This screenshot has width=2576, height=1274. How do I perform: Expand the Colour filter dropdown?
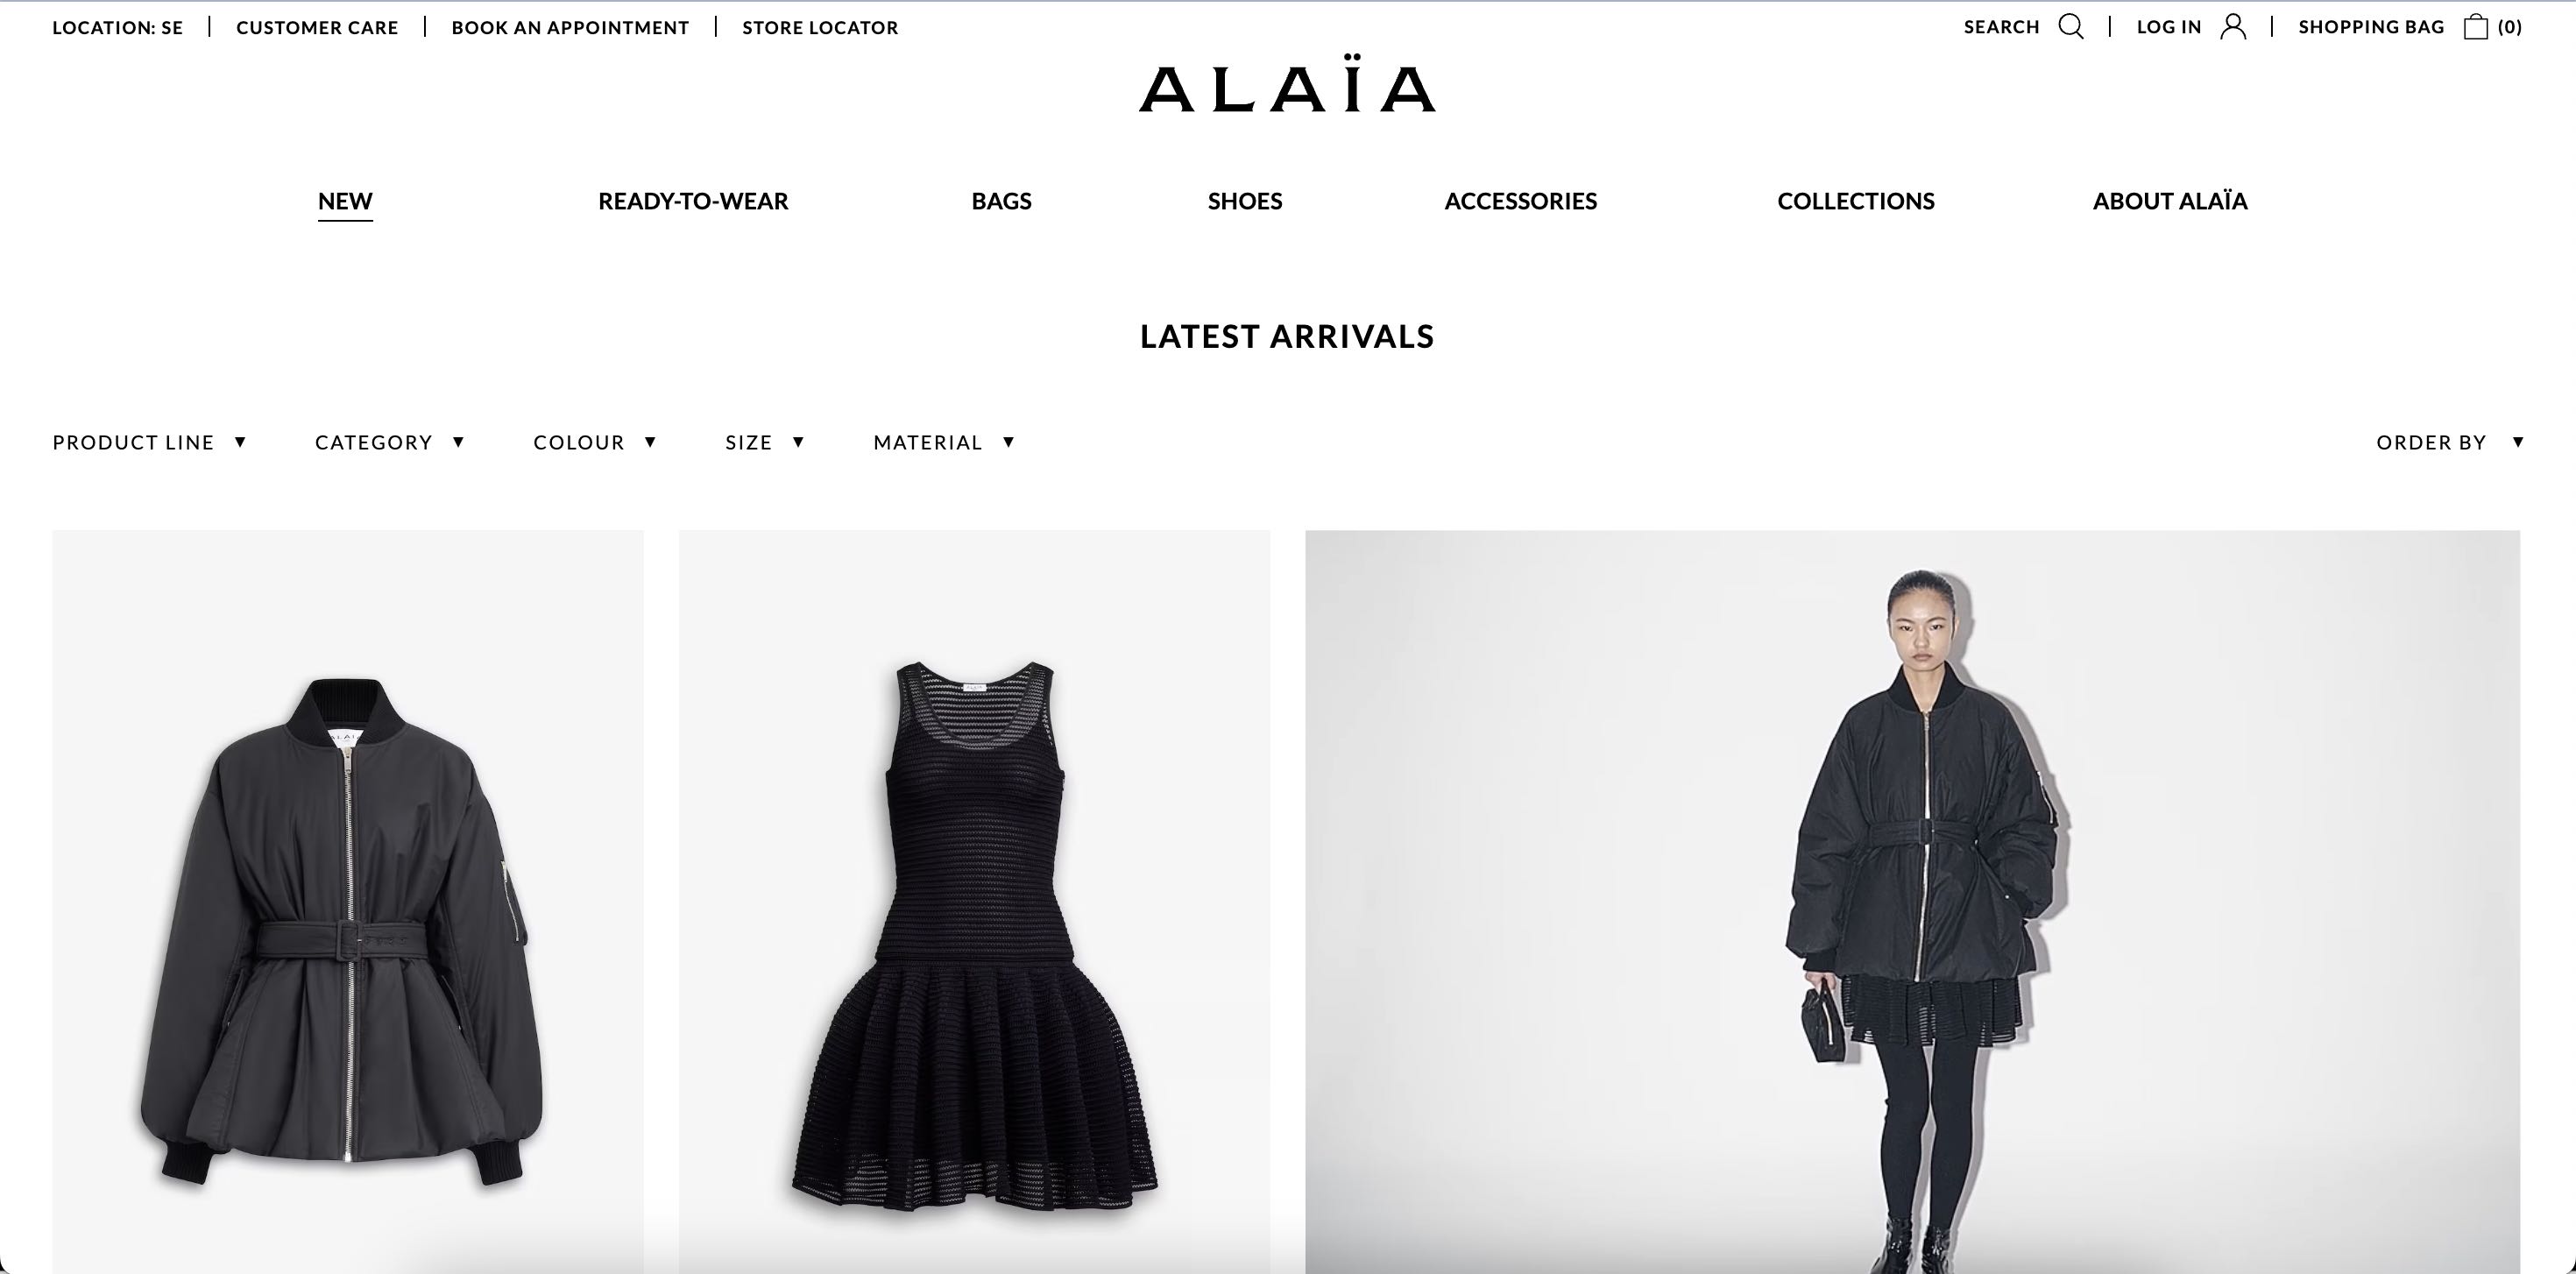pos(594,442)
